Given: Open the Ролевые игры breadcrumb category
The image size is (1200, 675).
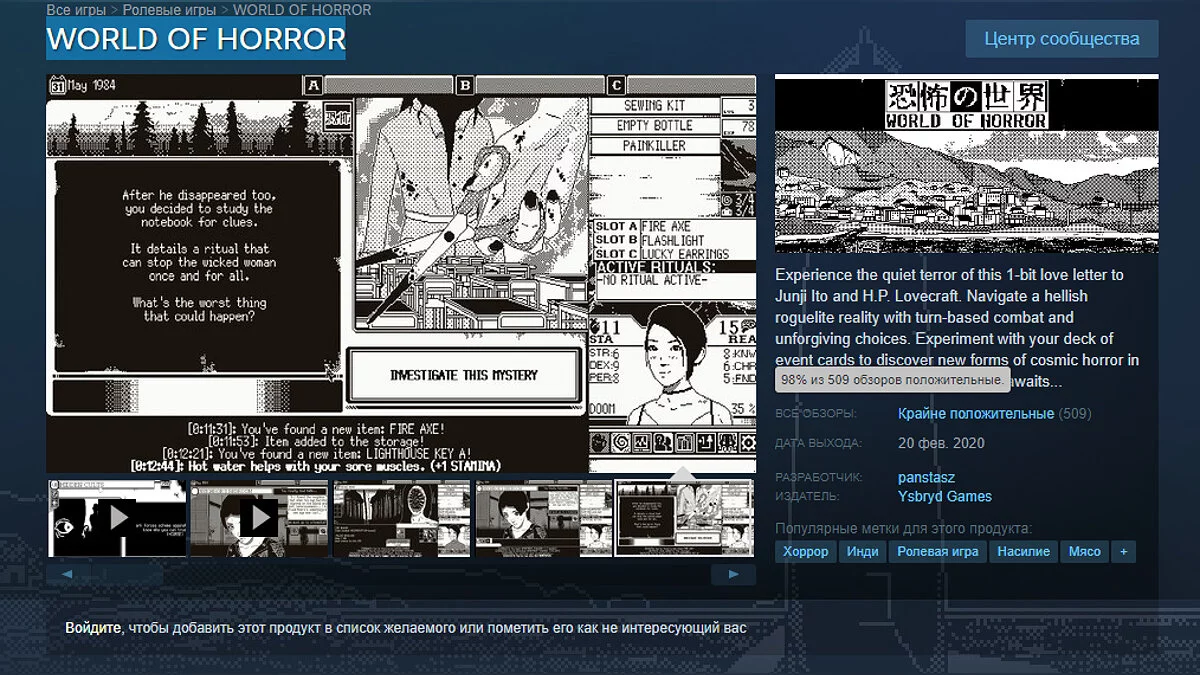Looking at the screenshot, I should 171,10.
